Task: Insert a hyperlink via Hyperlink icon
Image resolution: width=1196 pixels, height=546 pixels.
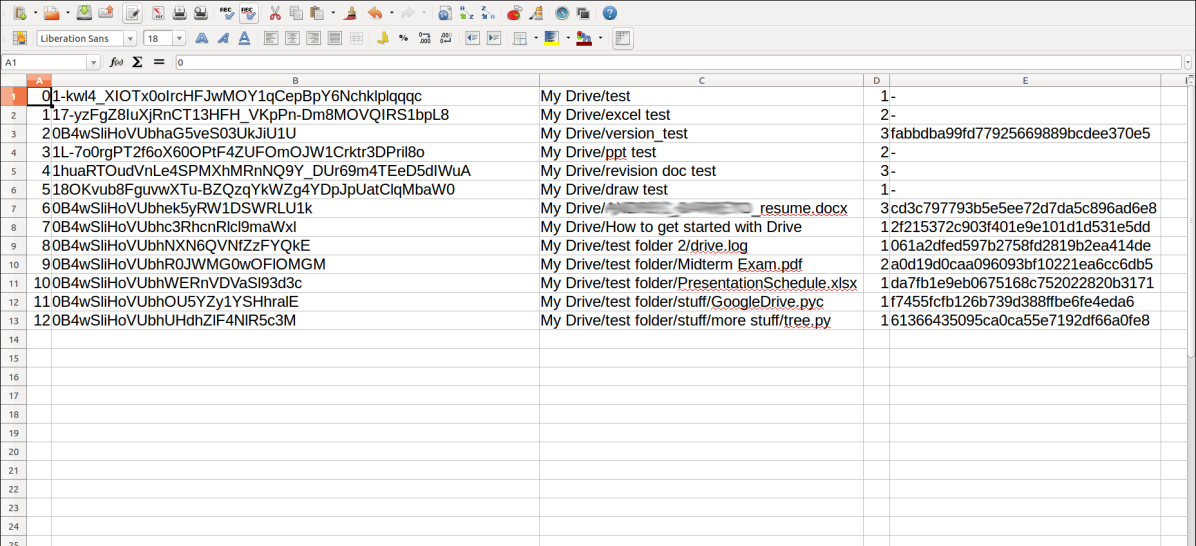Action: click(445, 13)
